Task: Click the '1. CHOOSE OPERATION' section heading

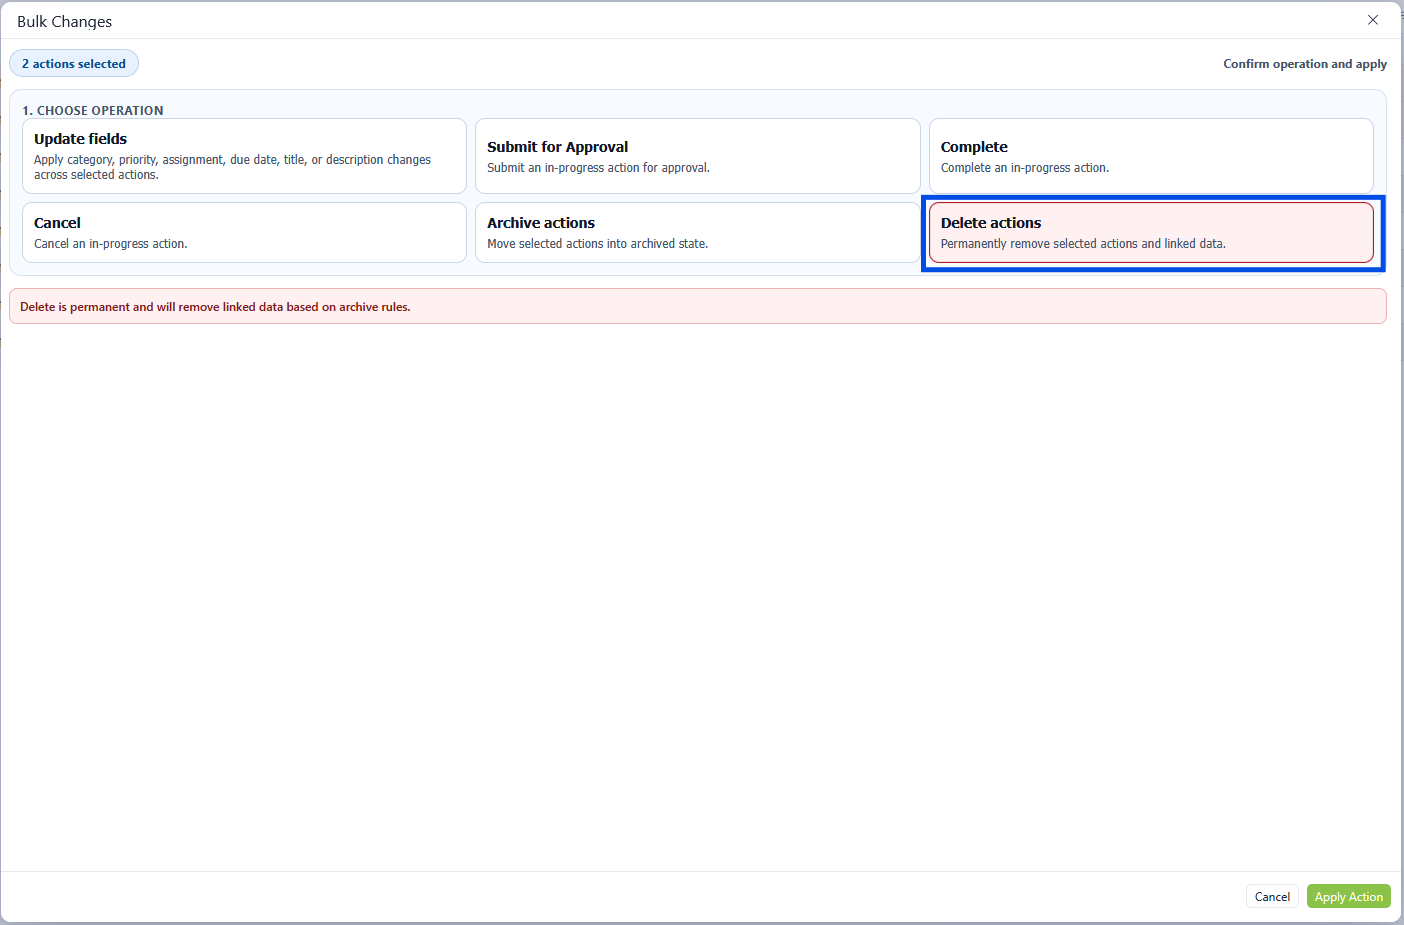Action: [93, 111]
